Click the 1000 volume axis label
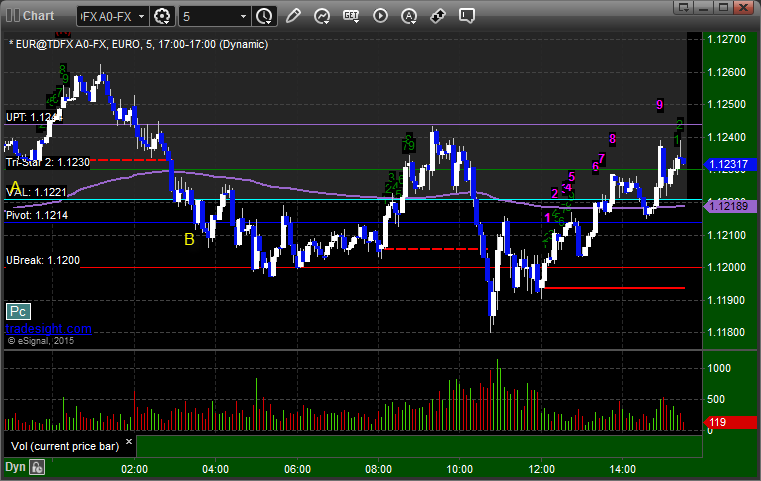 [x=719, y=368]
